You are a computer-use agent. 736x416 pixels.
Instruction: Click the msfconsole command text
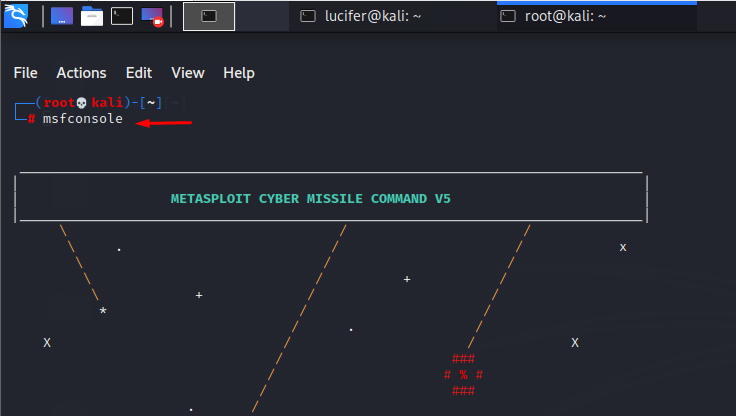(x=83, y=119)
